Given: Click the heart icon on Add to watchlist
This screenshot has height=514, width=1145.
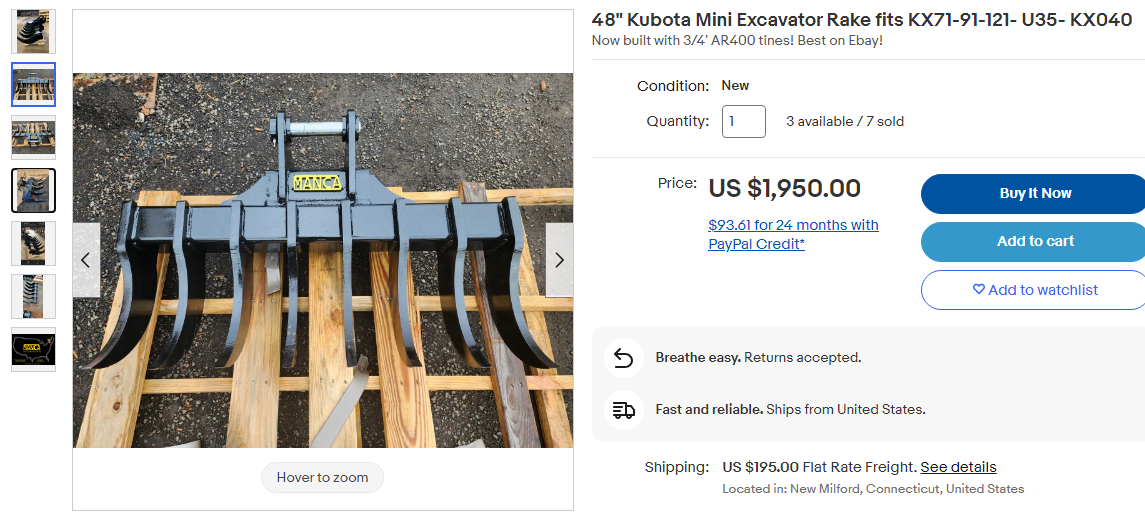Looking at the screenshot, I should 978,290.
